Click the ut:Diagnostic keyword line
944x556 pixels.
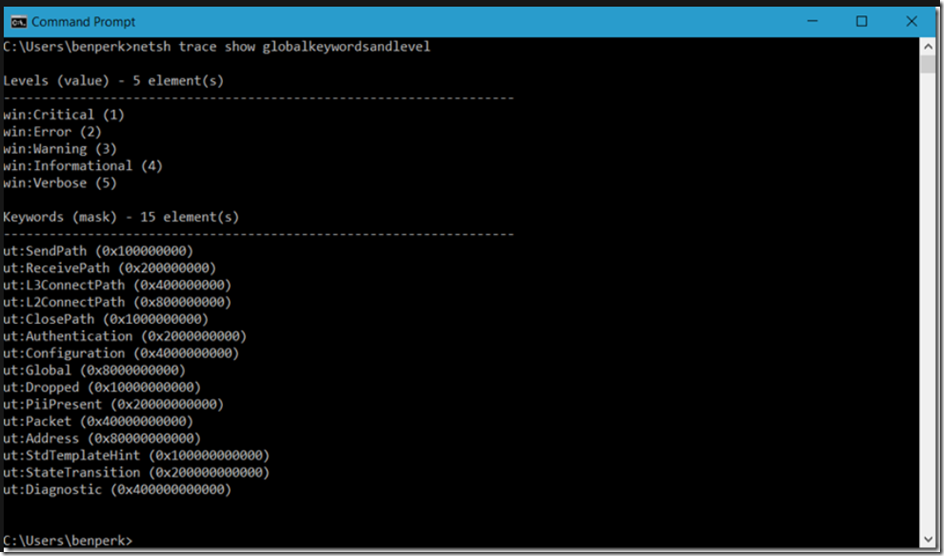(117, 490)
